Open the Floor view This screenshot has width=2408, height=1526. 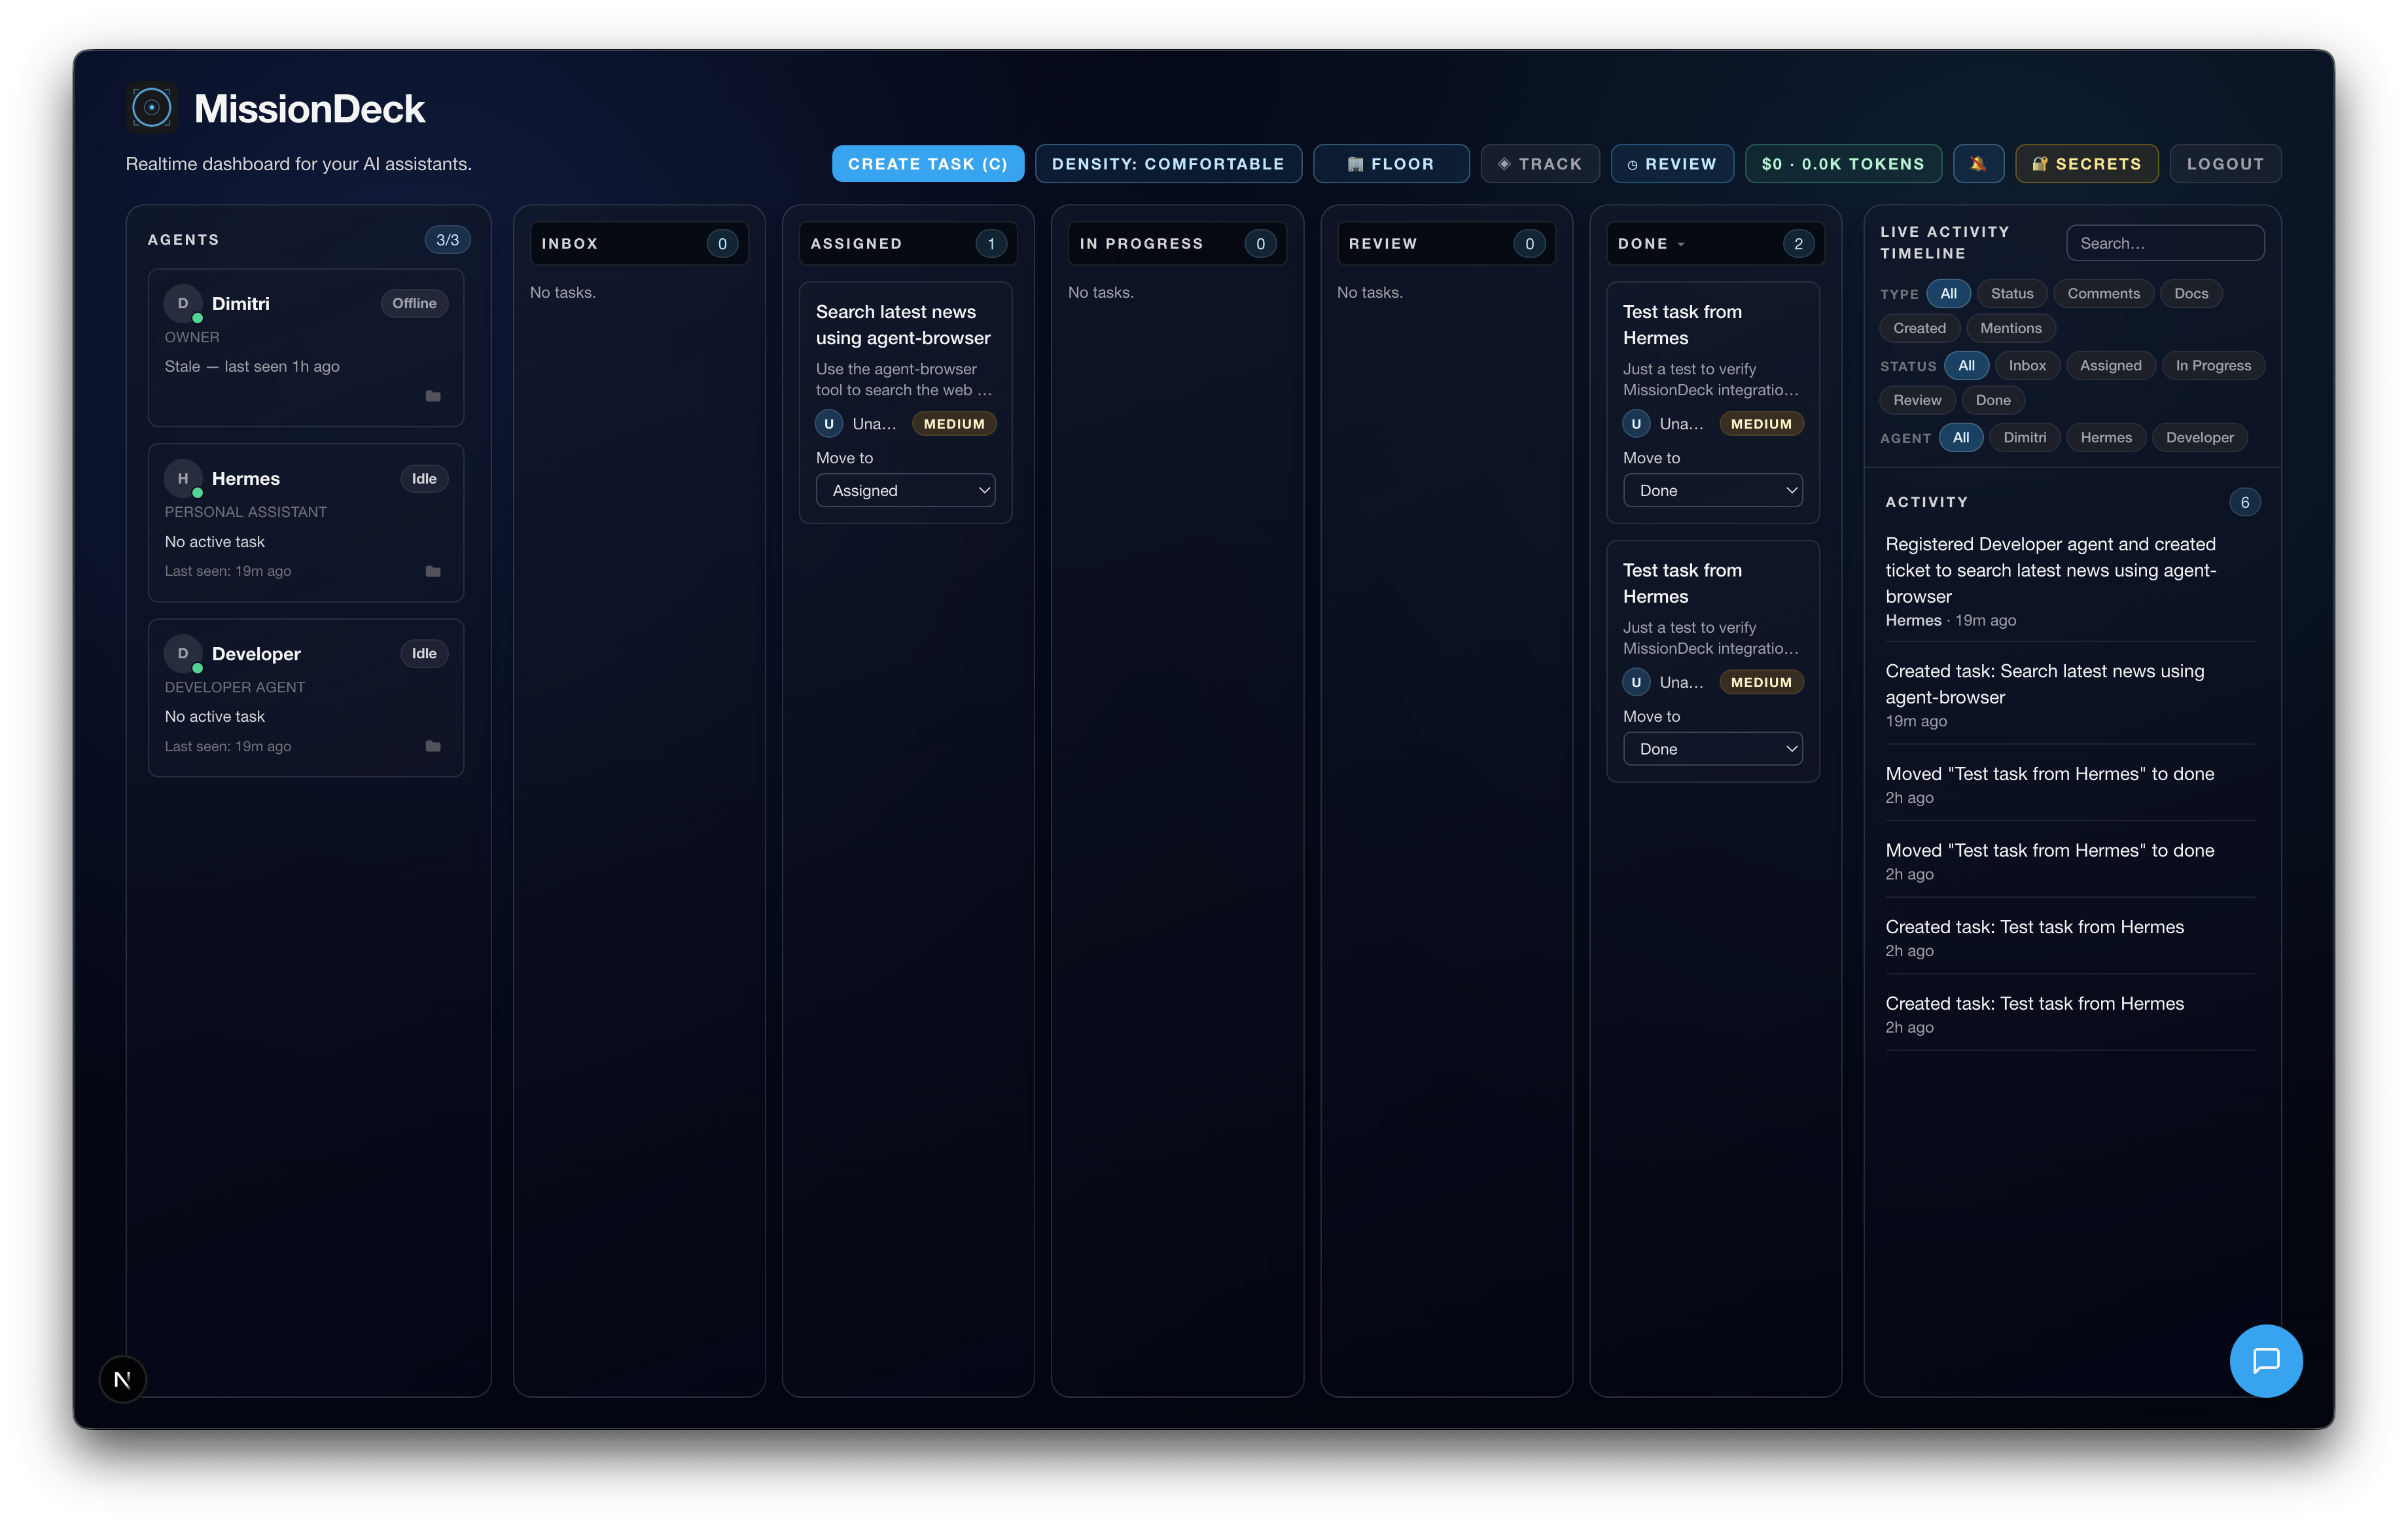click(x=1390, y=163)
